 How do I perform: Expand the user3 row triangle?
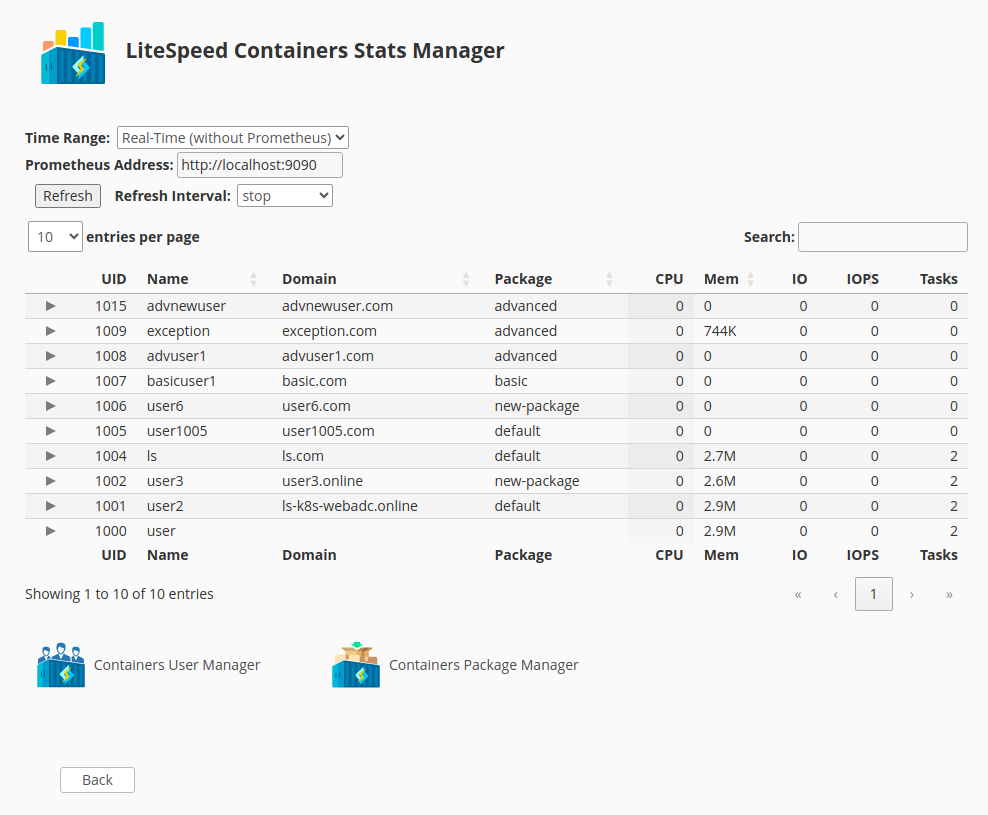[51, 481]
